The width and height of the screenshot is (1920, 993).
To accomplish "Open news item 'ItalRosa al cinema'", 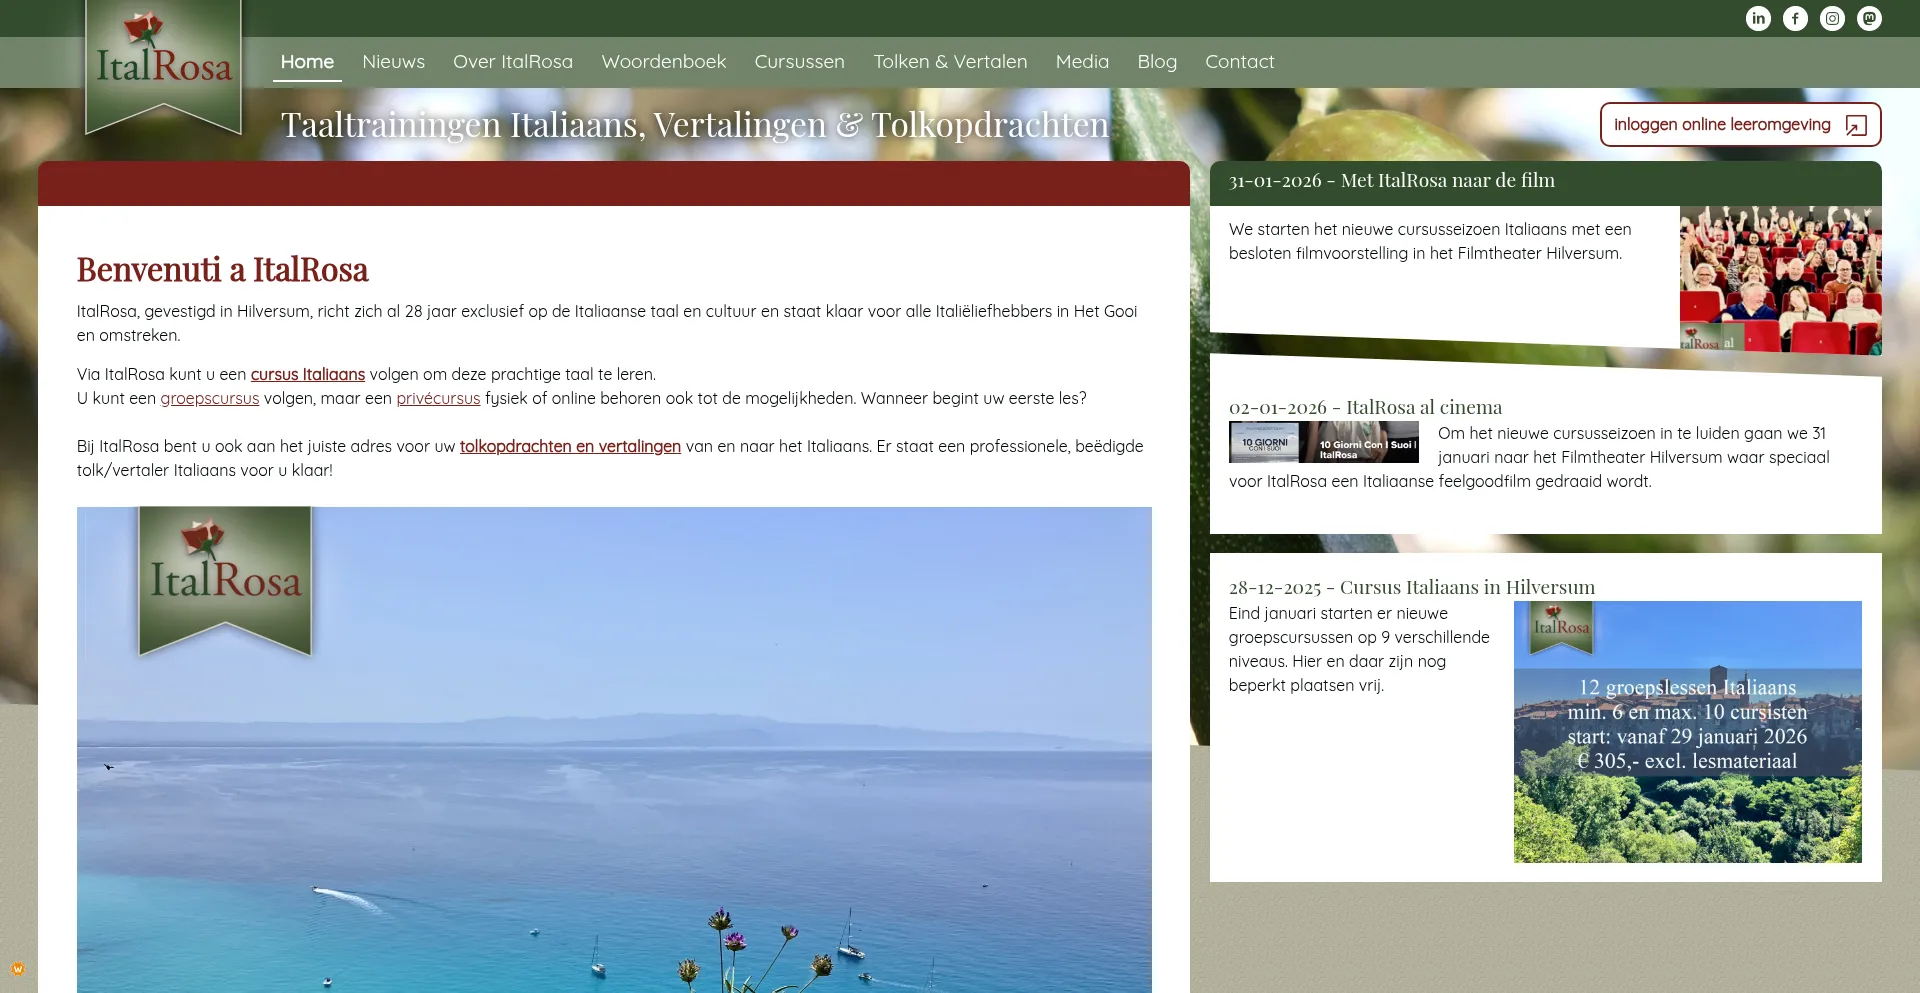I will [1365, 407].
